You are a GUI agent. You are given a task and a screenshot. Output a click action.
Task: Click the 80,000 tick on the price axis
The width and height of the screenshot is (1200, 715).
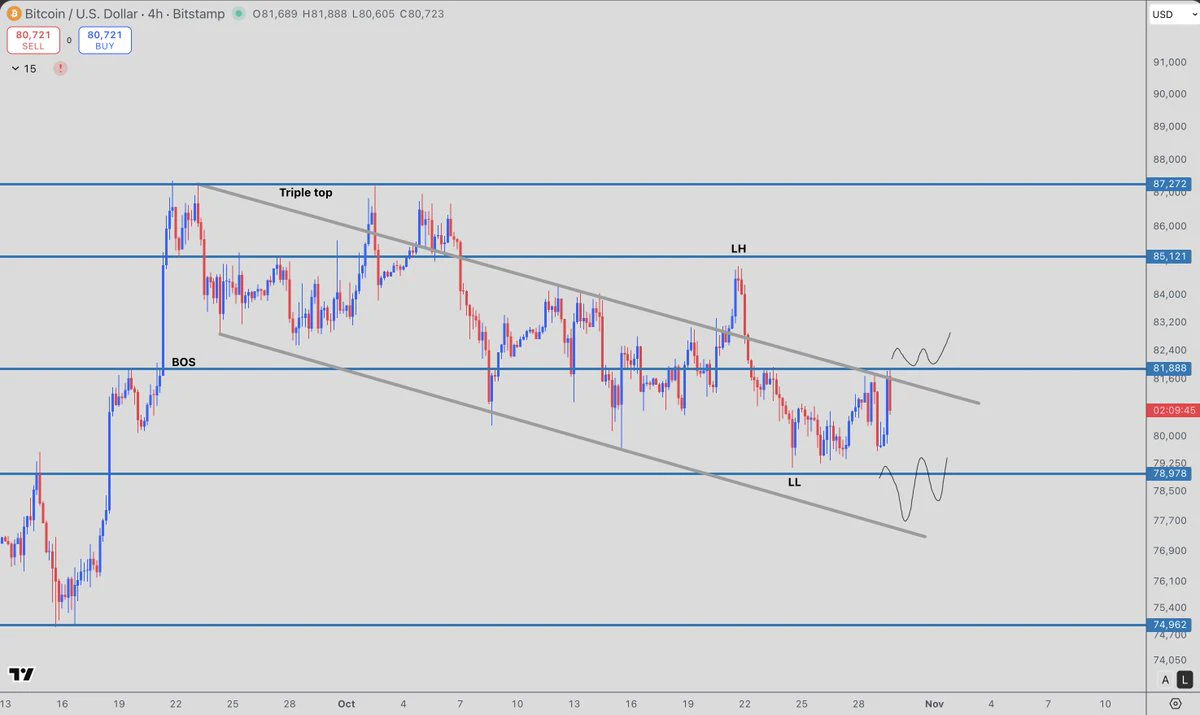(x=1170, y=436)
